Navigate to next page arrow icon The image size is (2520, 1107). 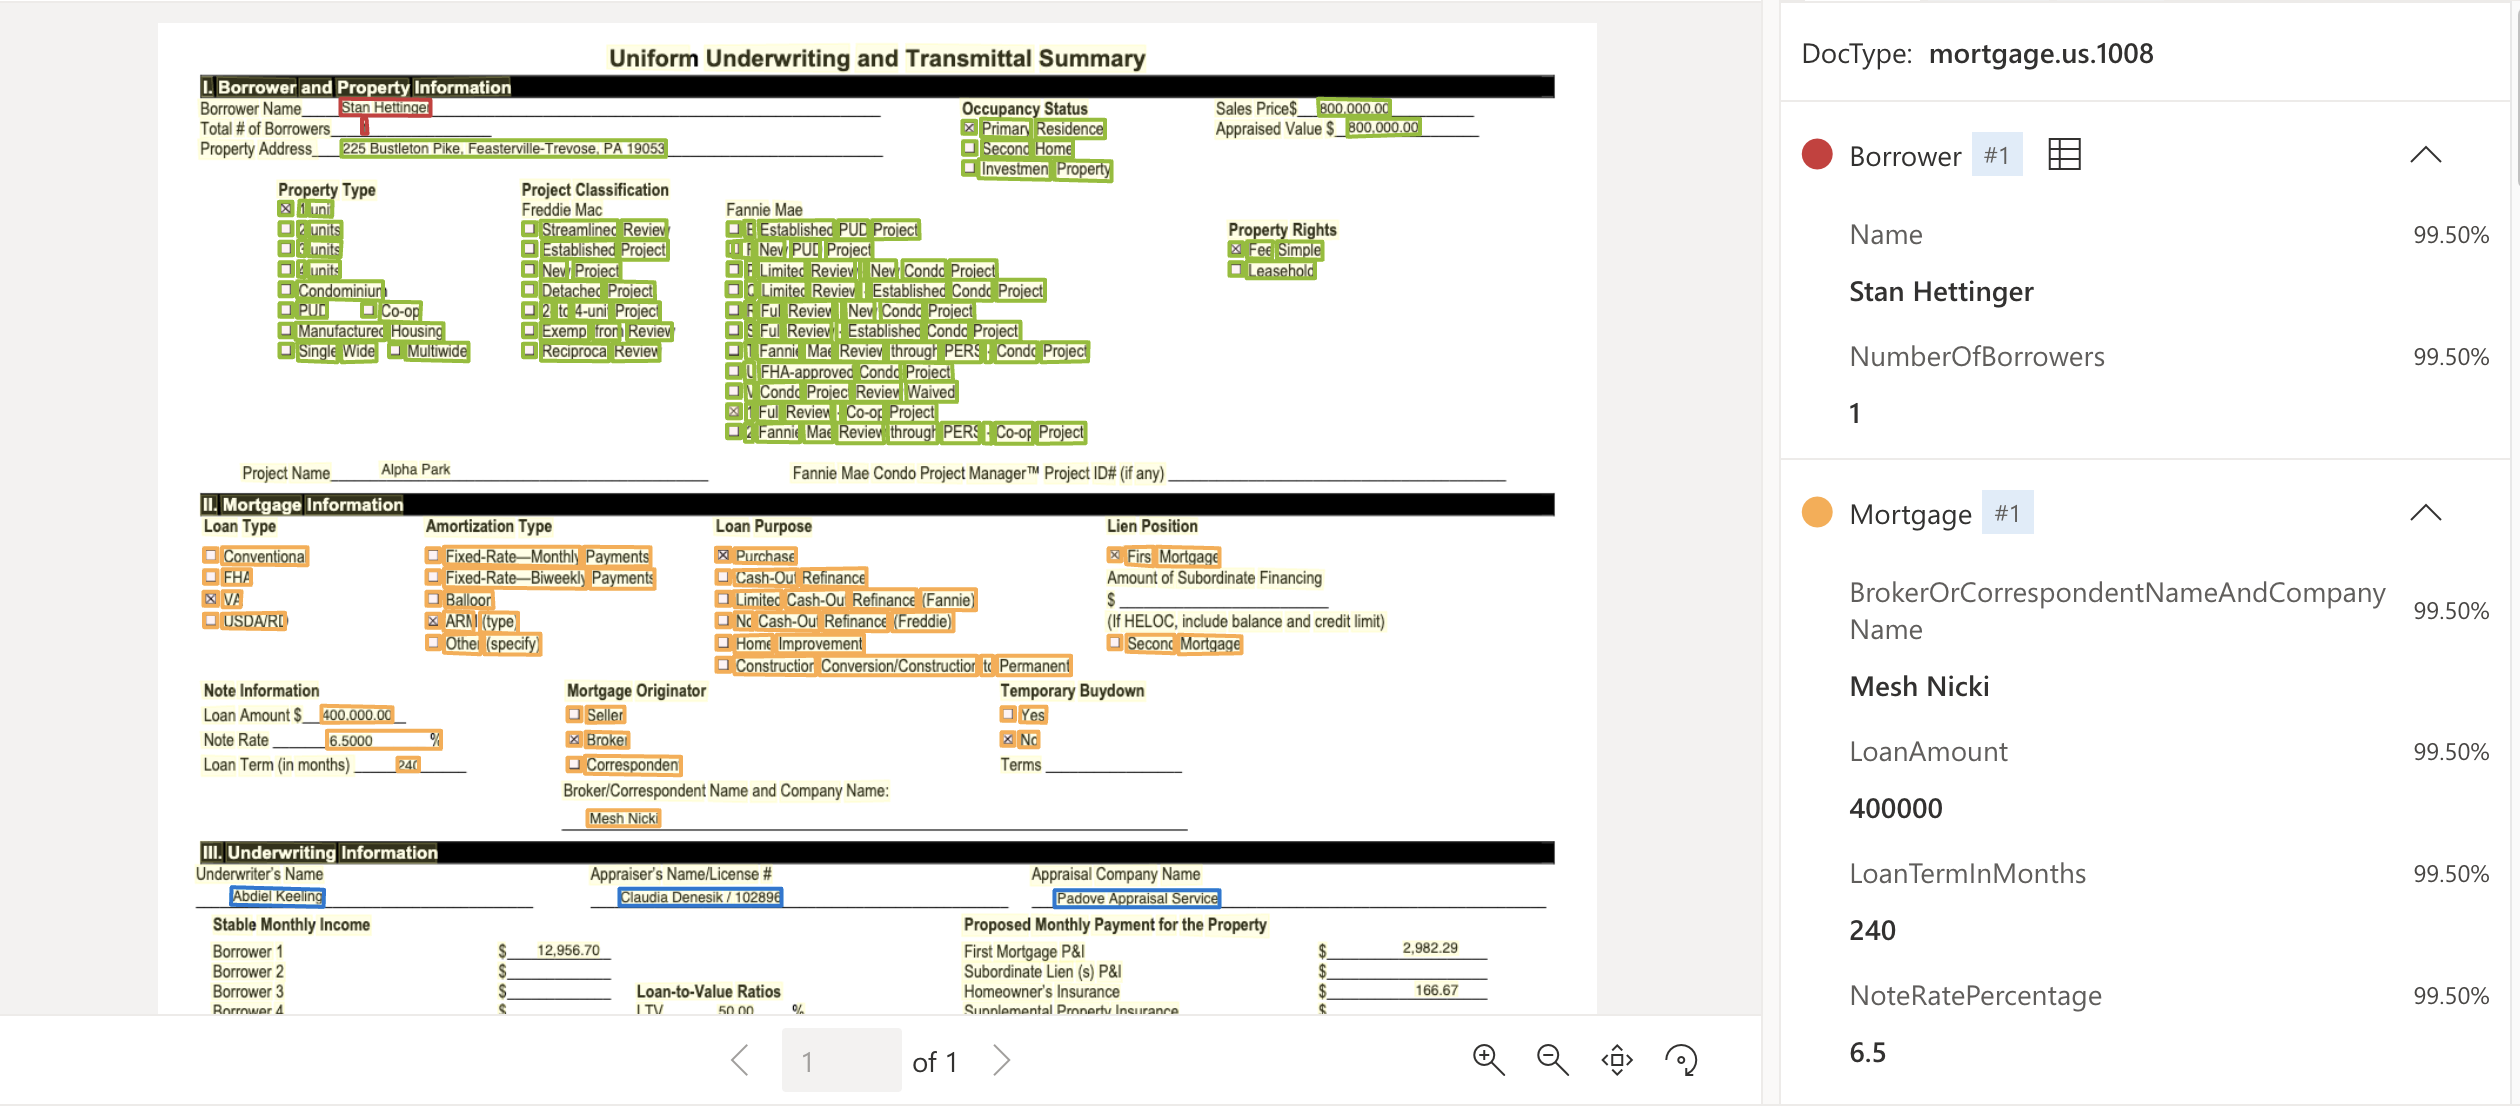click(1006, 1059)
